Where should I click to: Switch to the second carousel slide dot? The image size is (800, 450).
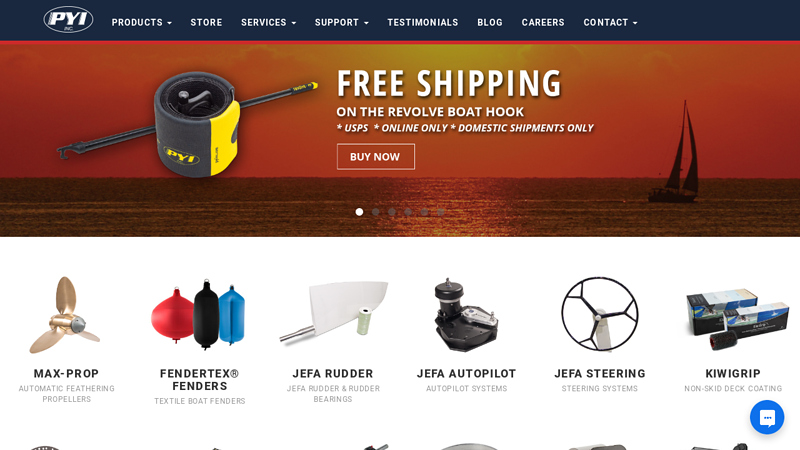(x=376, y=212)
